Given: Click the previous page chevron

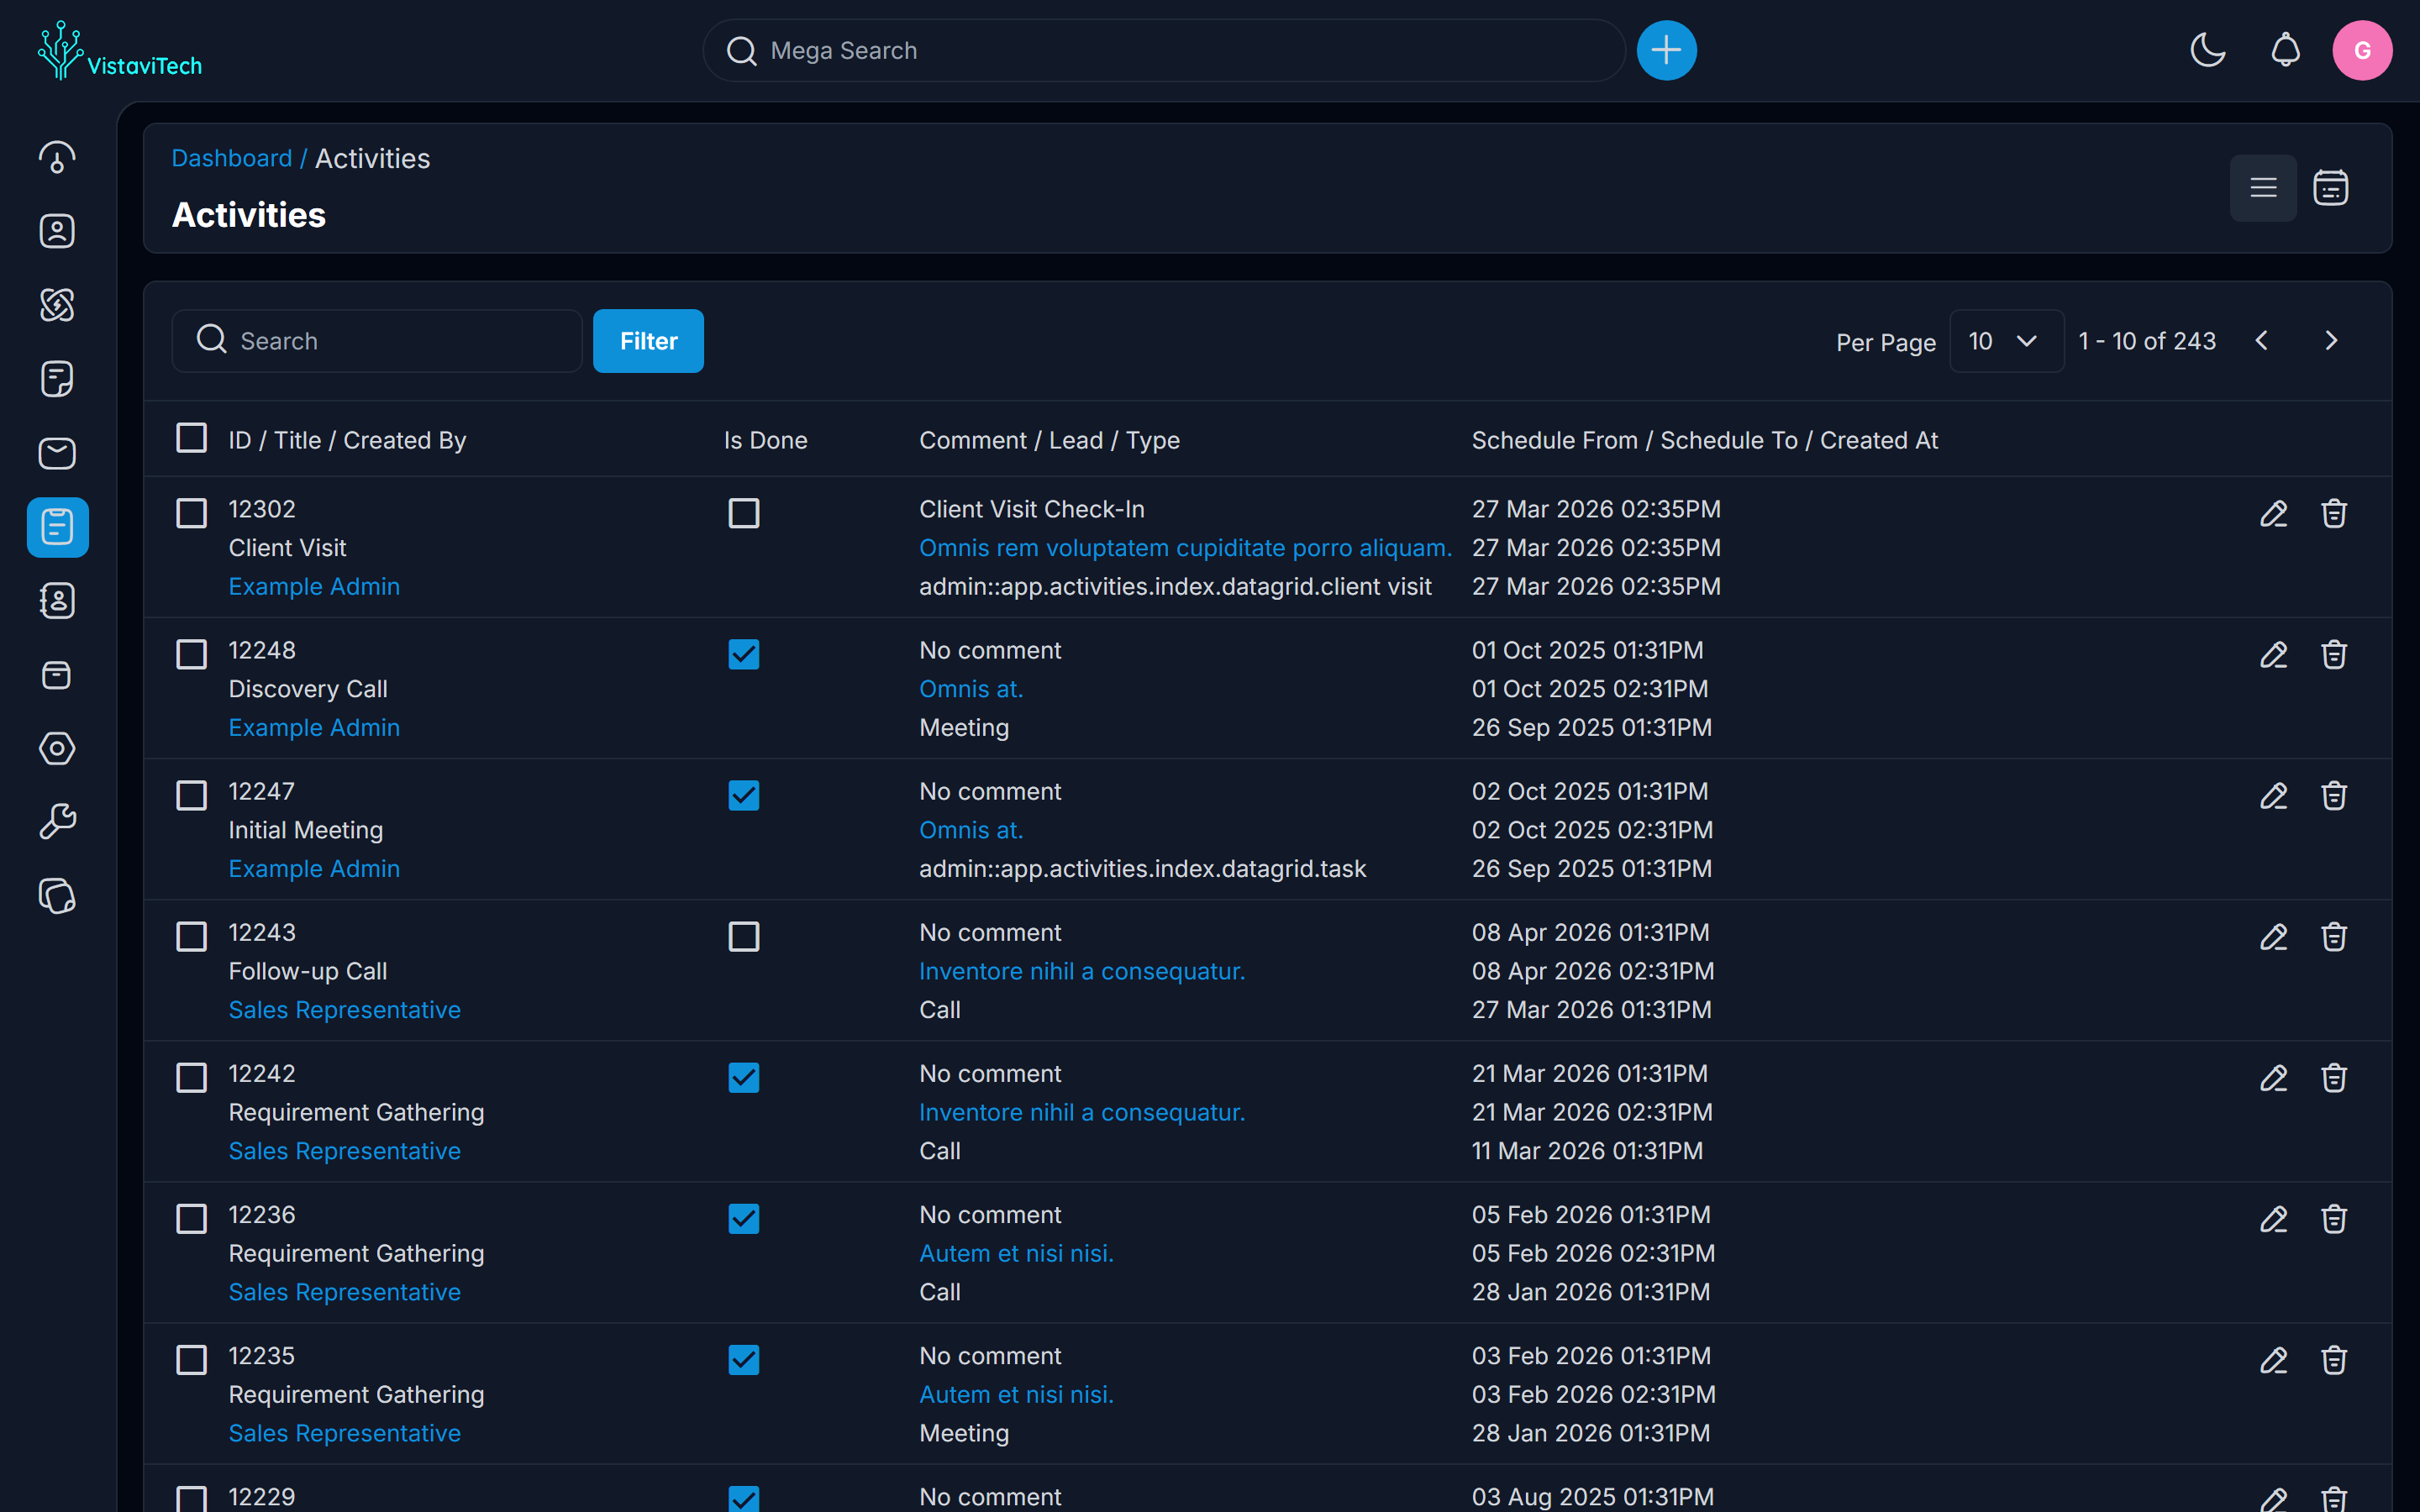Looking at the screenshot, I should [x=2261, y=340].
